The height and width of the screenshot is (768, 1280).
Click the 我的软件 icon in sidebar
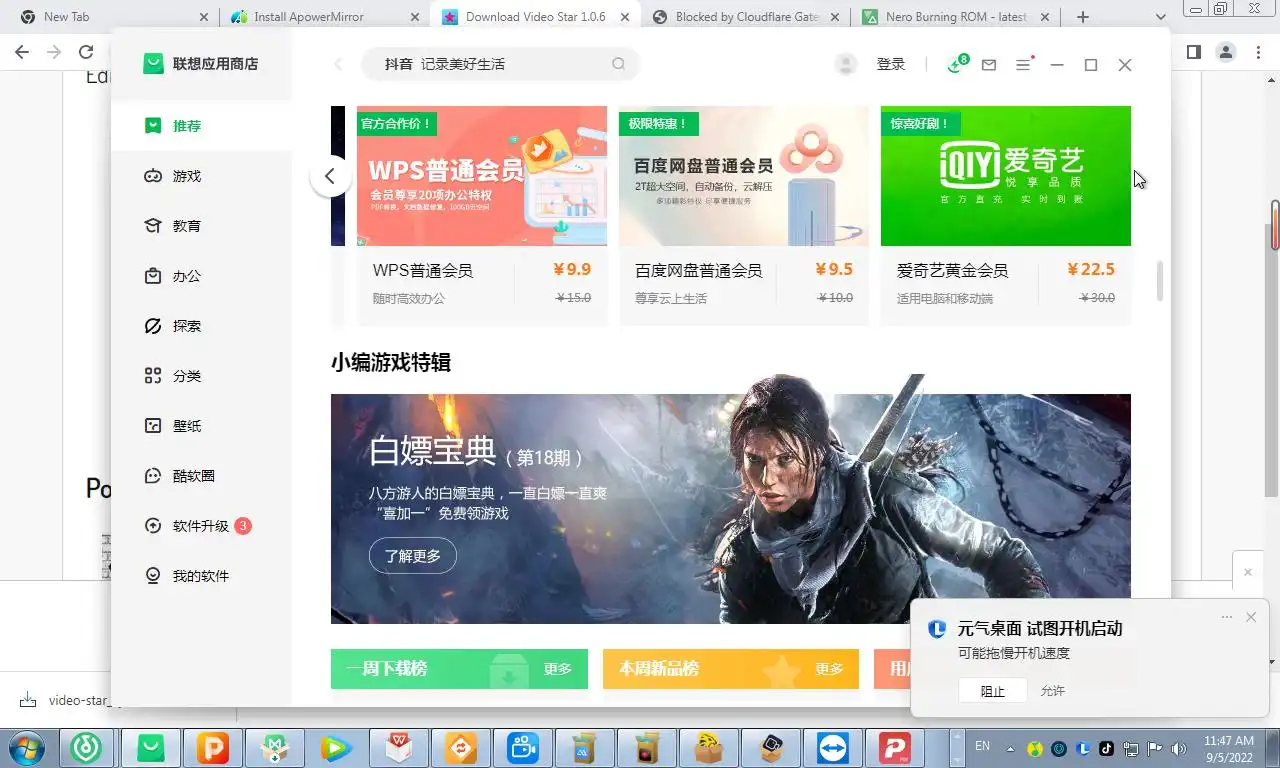tap(153, 576)
